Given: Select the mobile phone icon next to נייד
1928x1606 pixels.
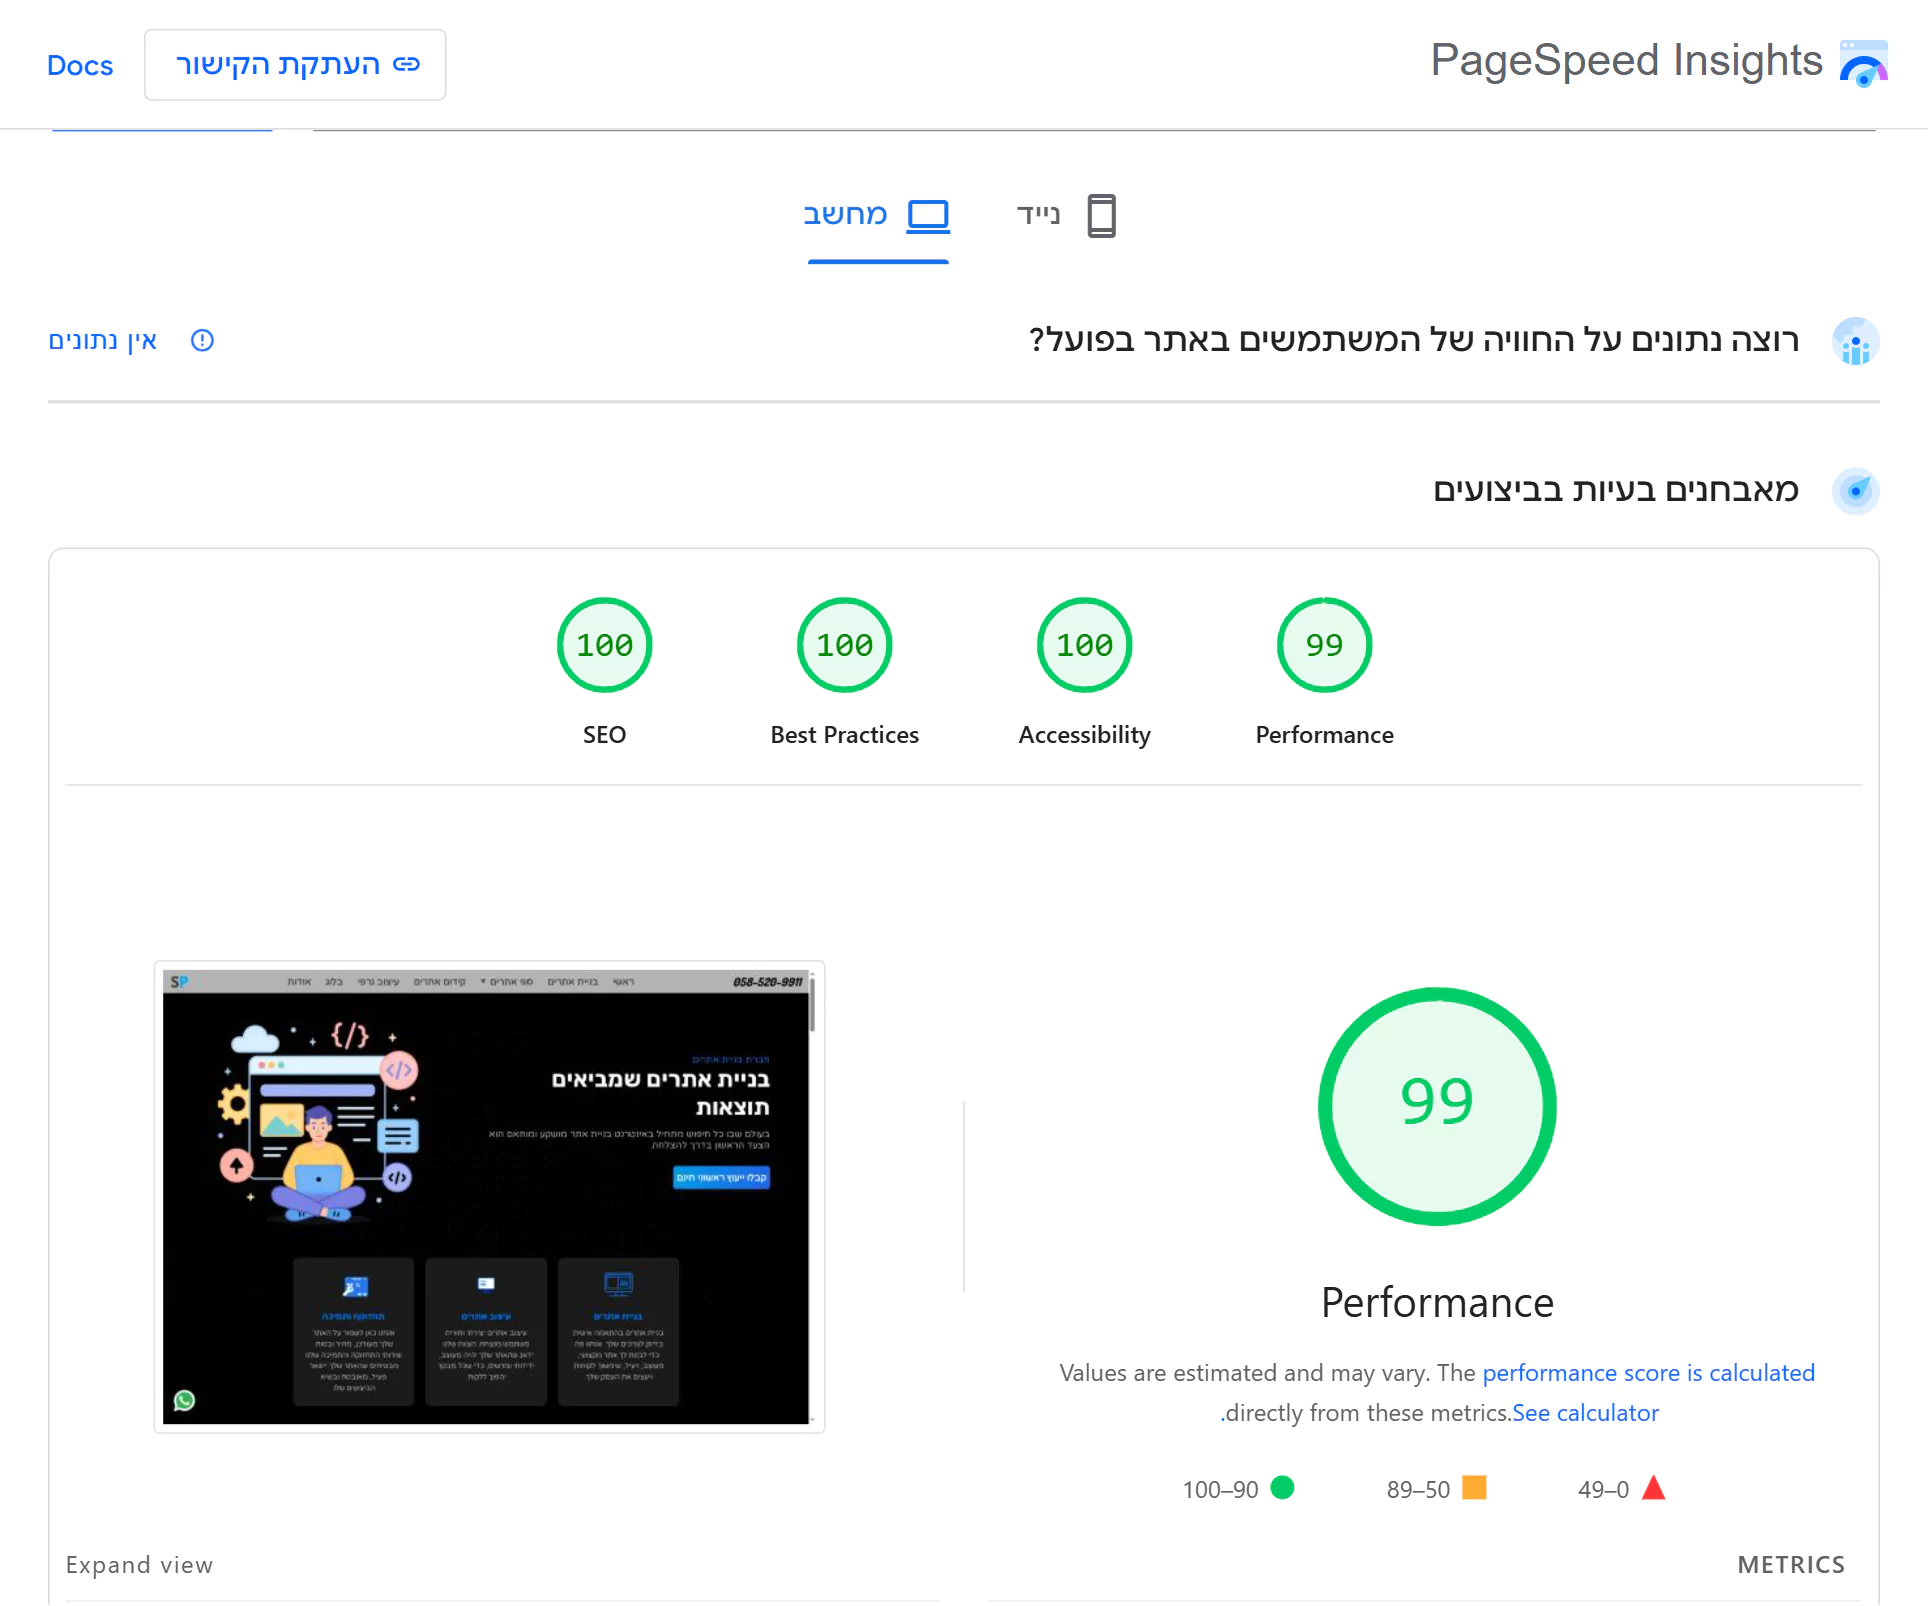Looking at the screenshot, I should [1099, 214].
